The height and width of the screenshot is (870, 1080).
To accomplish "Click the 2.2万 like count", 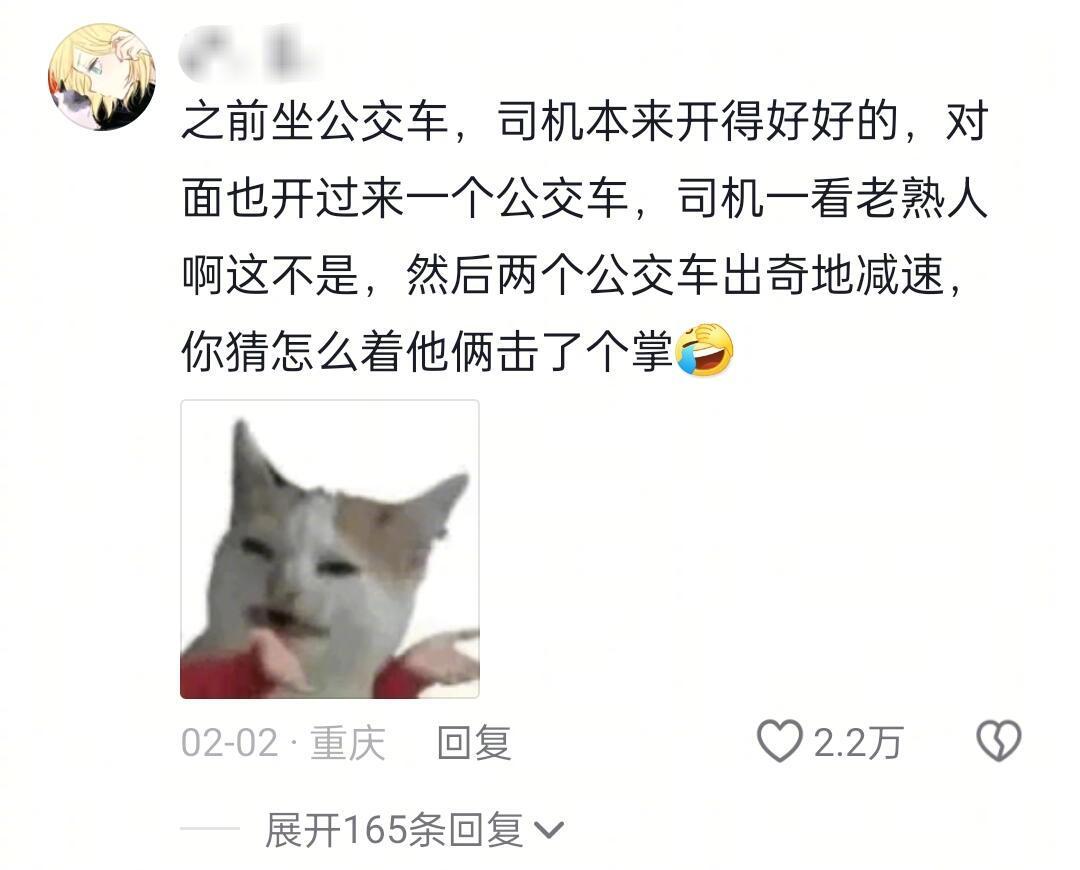I will [x=858, y=743].
